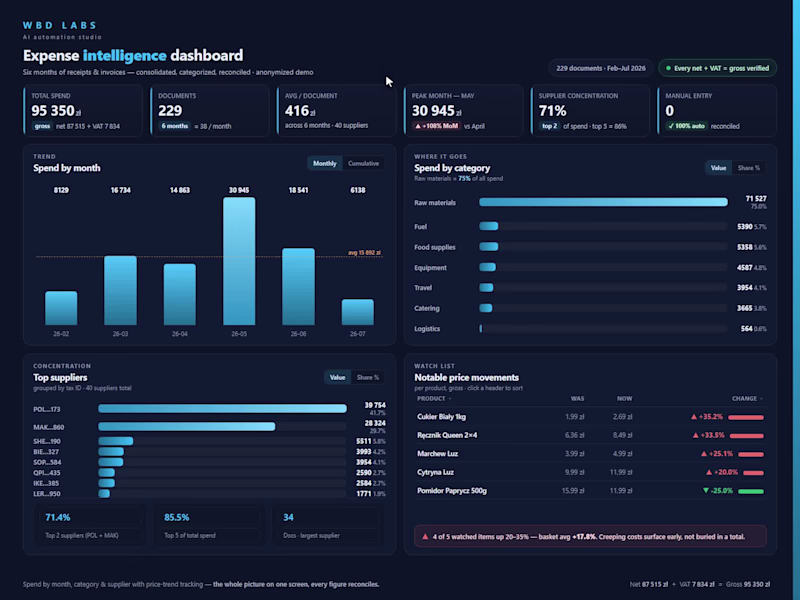Viewport: 800px width, 600px height.
Task: Click the Travel category bar
Action: (486, 288)
